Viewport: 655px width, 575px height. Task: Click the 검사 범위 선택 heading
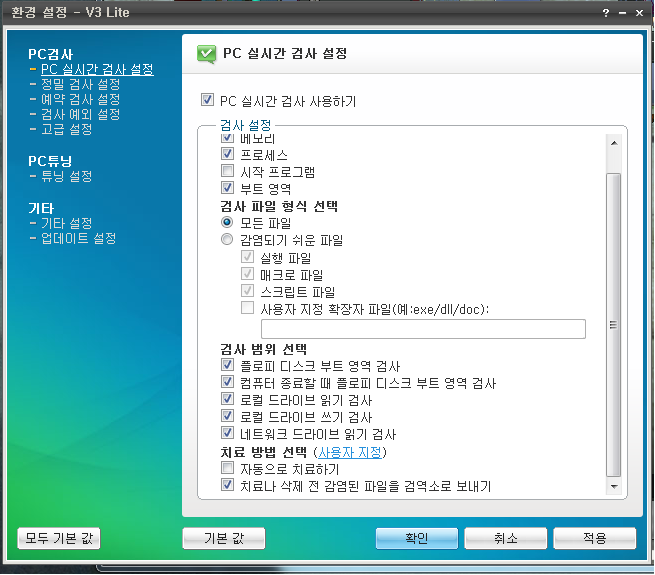[264, 349]
